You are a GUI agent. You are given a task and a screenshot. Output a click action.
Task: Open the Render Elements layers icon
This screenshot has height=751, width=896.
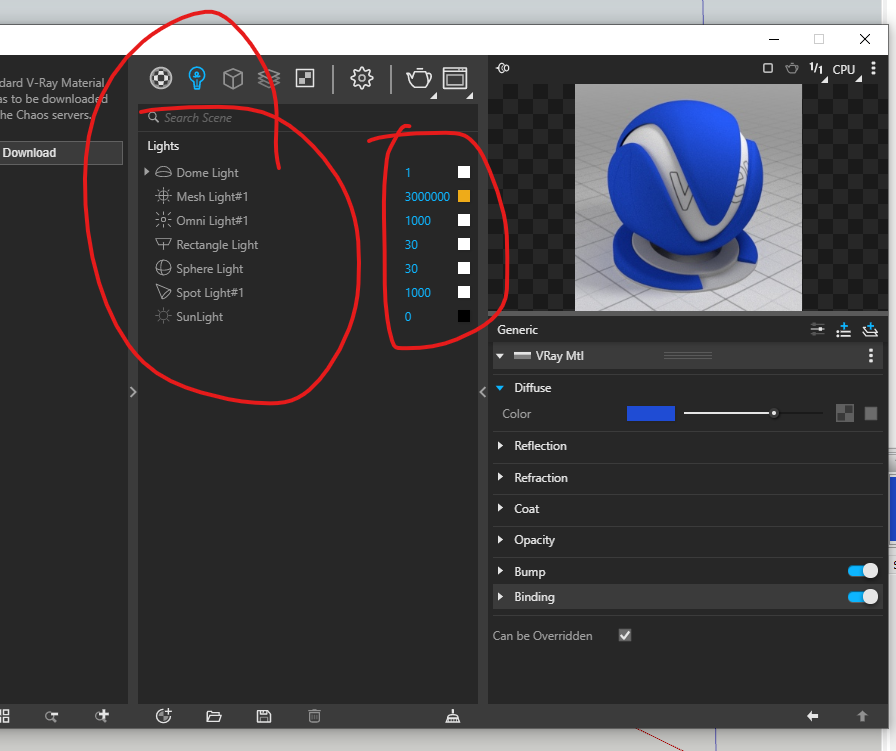269,78
